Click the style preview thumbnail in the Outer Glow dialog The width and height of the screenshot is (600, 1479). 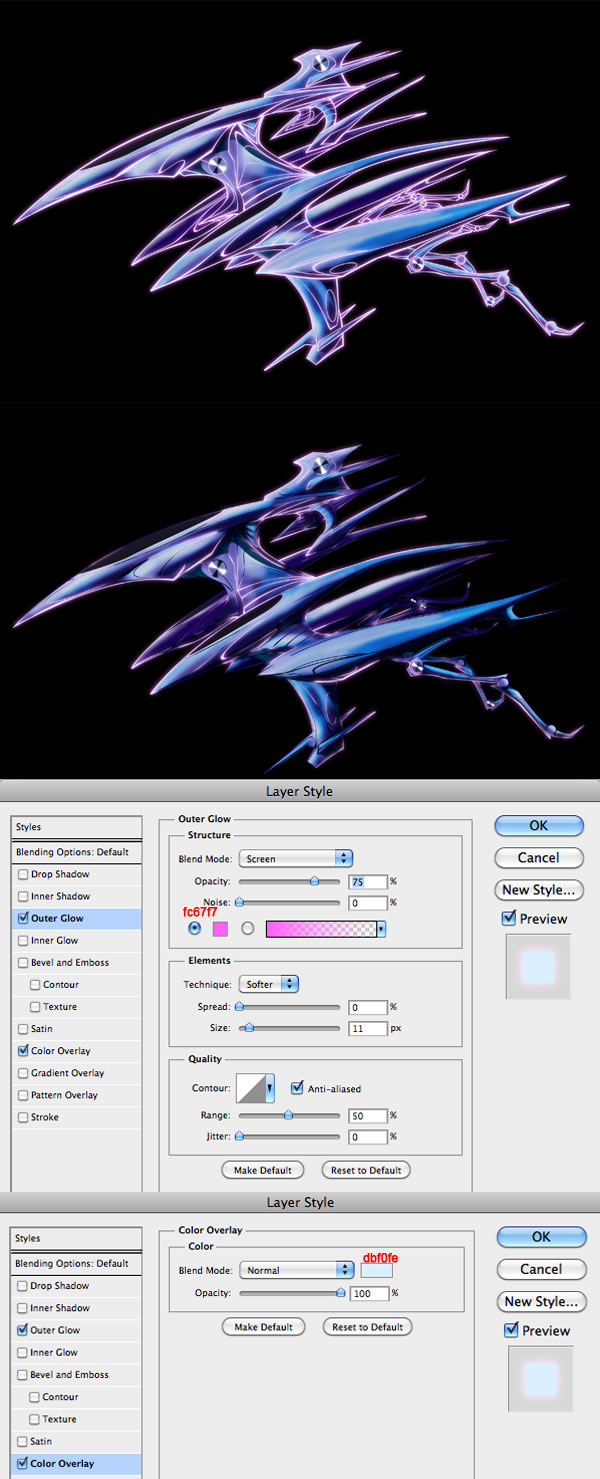click(538, 966)
